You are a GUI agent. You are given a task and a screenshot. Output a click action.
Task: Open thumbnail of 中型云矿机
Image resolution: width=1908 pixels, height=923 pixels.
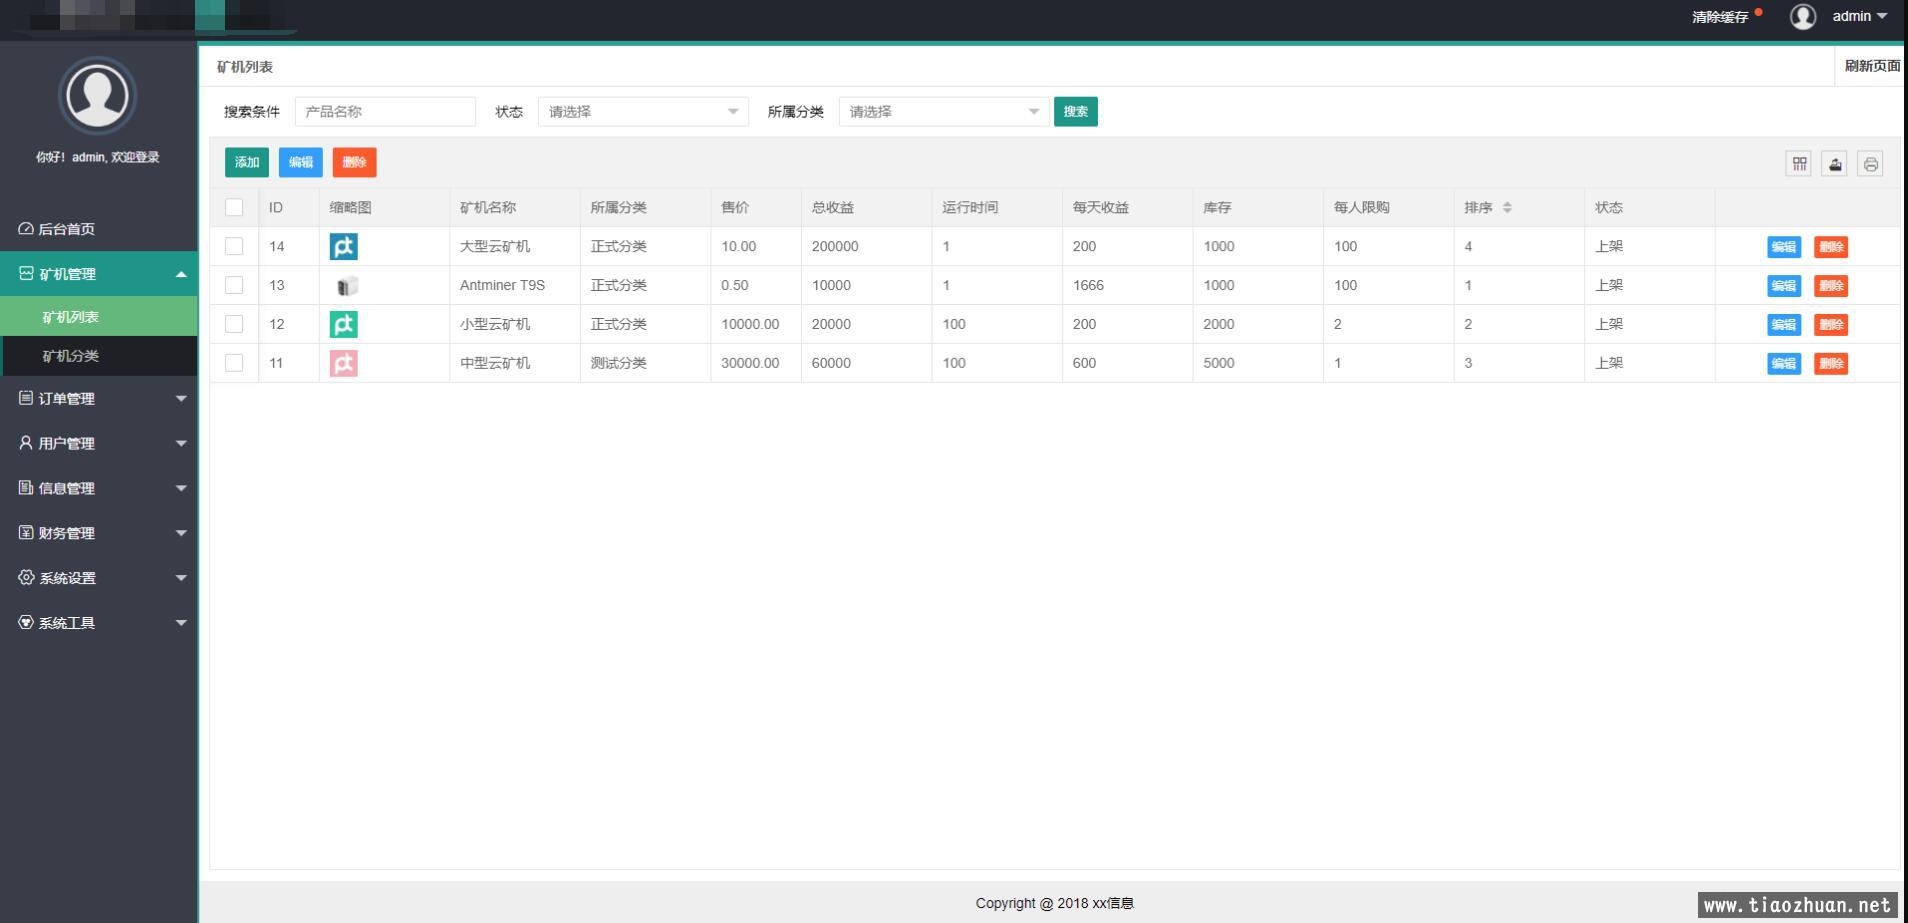[x=343, y=363]
